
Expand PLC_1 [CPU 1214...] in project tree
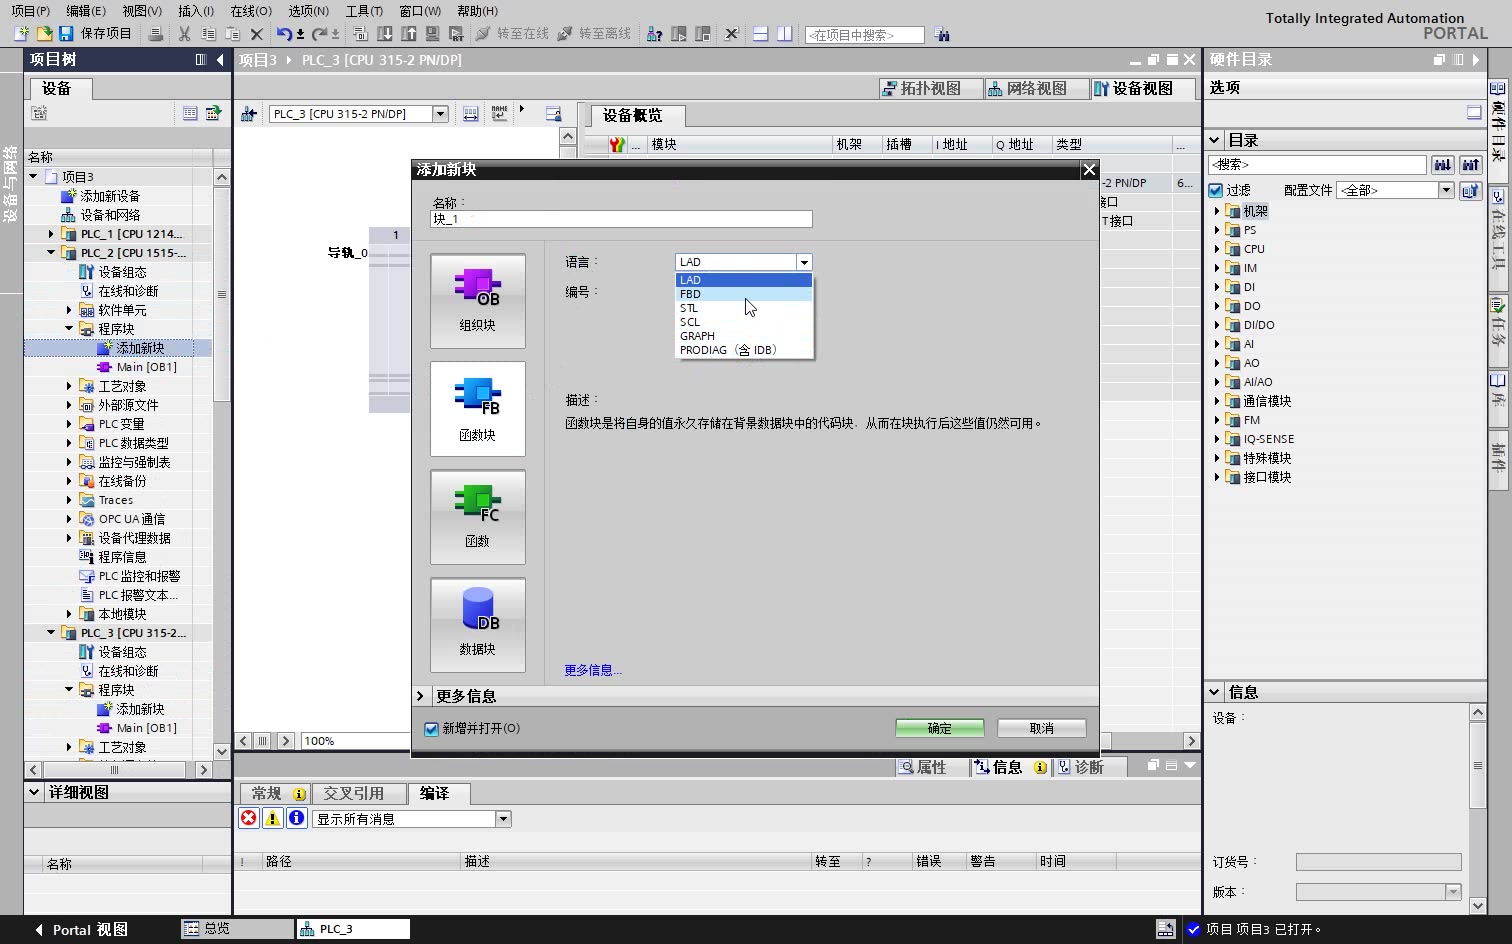50,233
